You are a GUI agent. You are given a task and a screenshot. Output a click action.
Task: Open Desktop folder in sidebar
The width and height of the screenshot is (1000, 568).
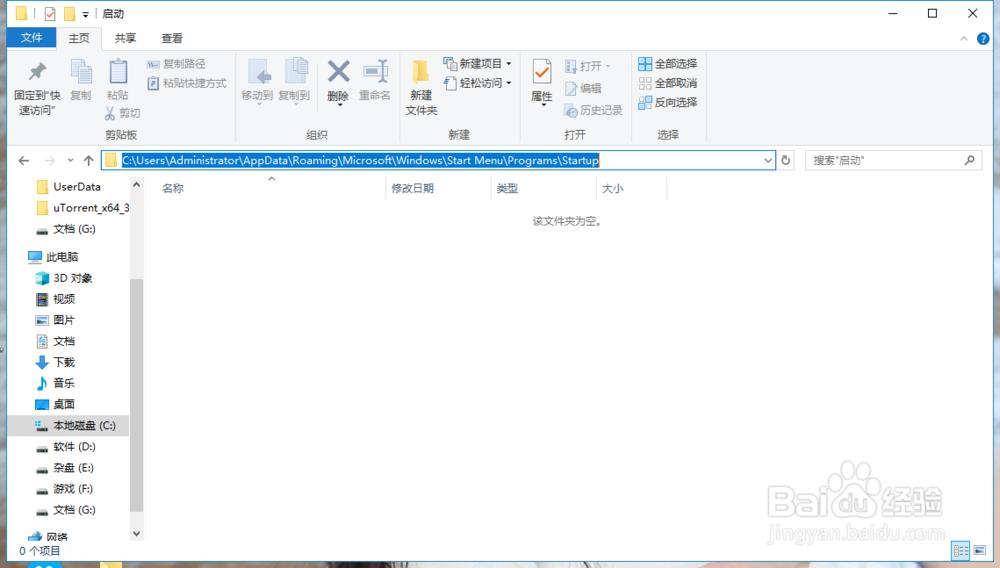[x=55, y=404]
